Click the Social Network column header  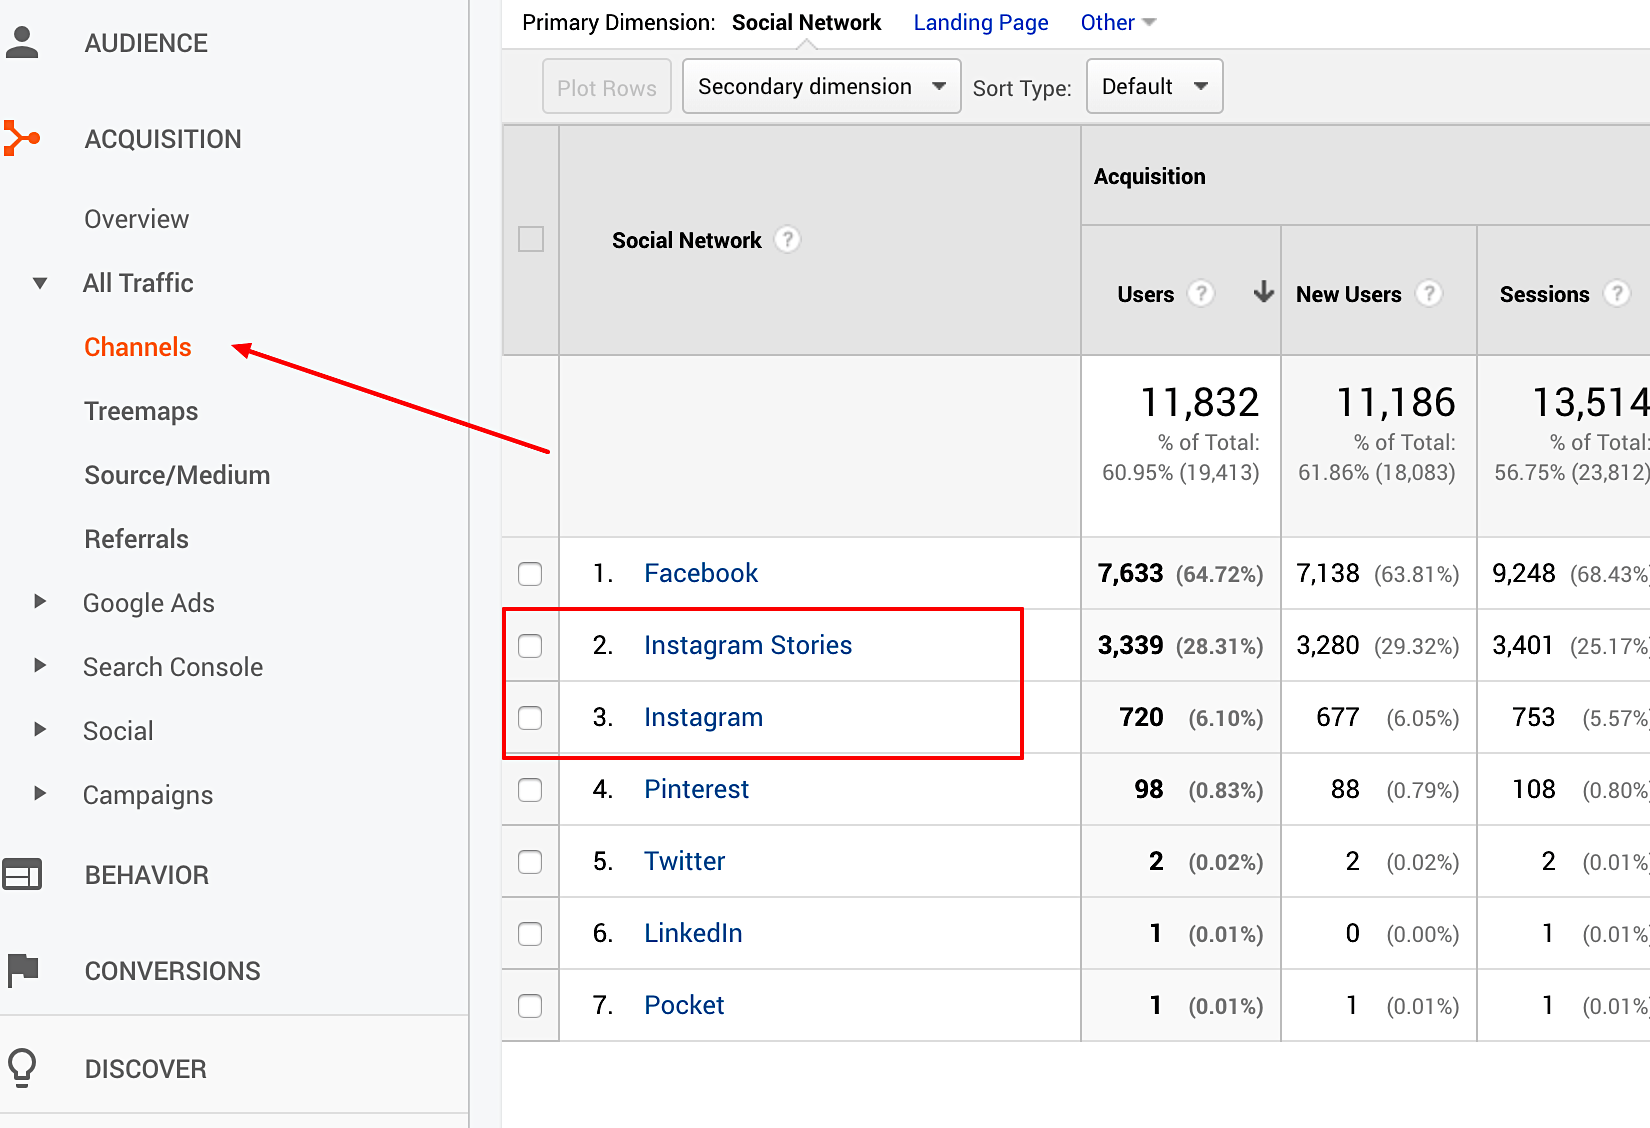[x=687, y=241]
